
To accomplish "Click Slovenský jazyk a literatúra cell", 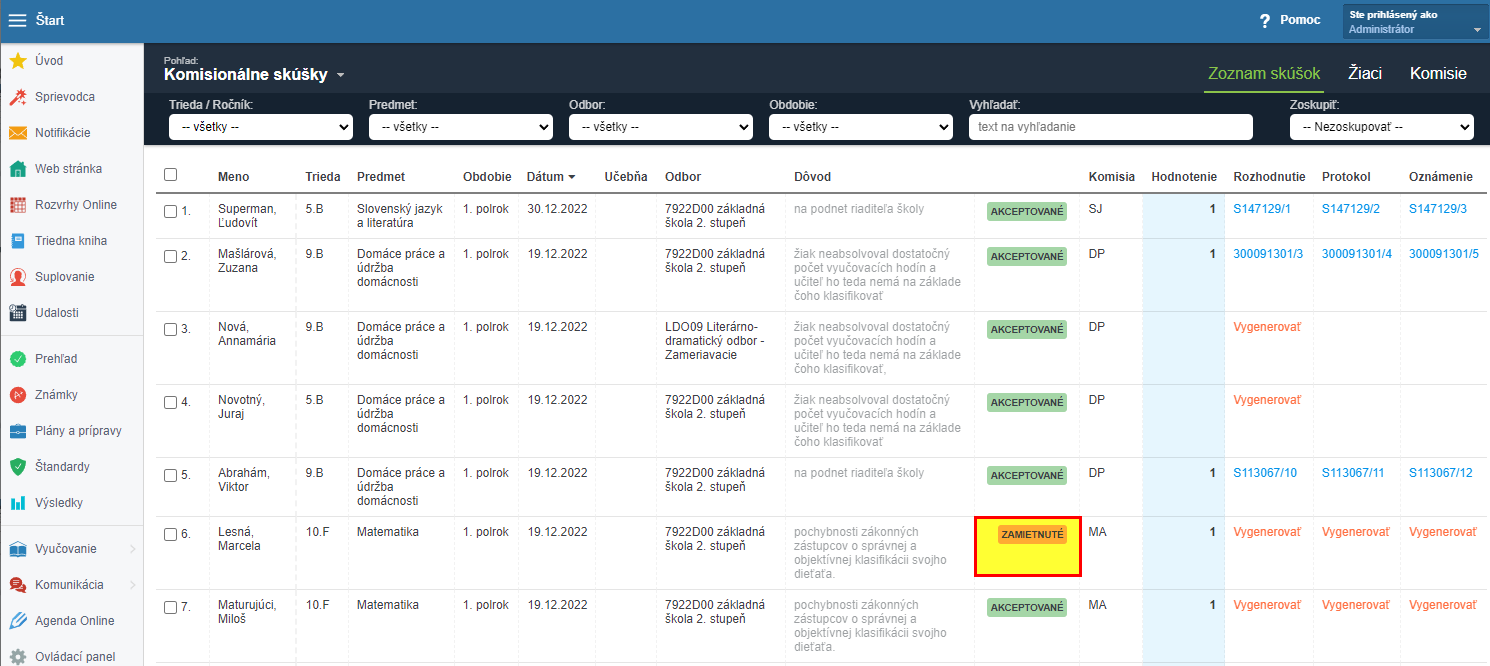I will coord(401,216).
